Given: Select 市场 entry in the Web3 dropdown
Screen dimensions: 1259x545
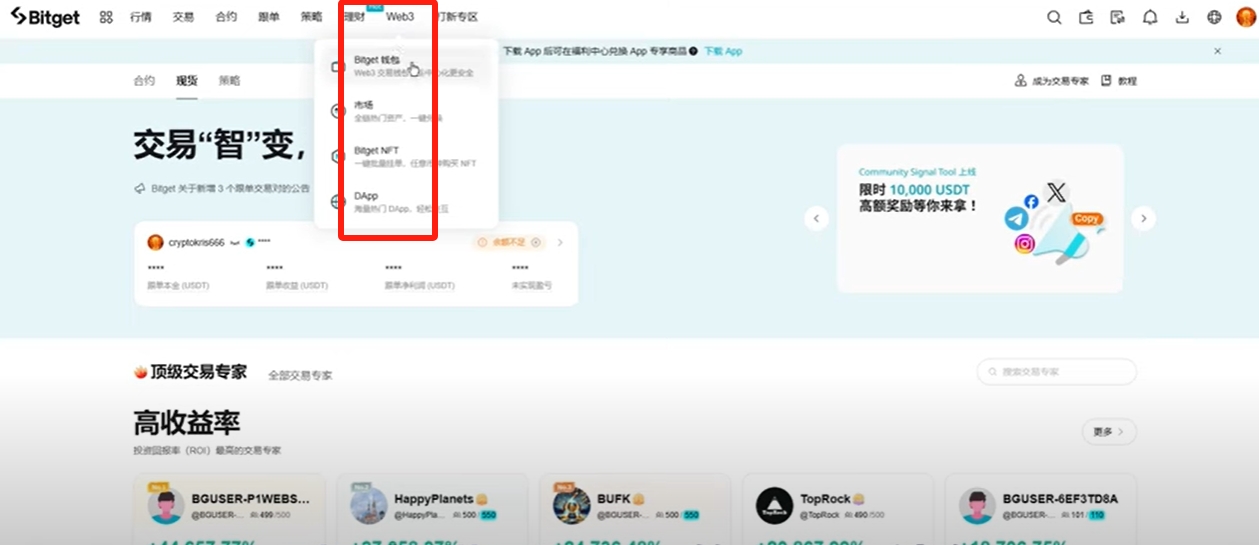Looking at the screenshot, I should coord(406,111).
